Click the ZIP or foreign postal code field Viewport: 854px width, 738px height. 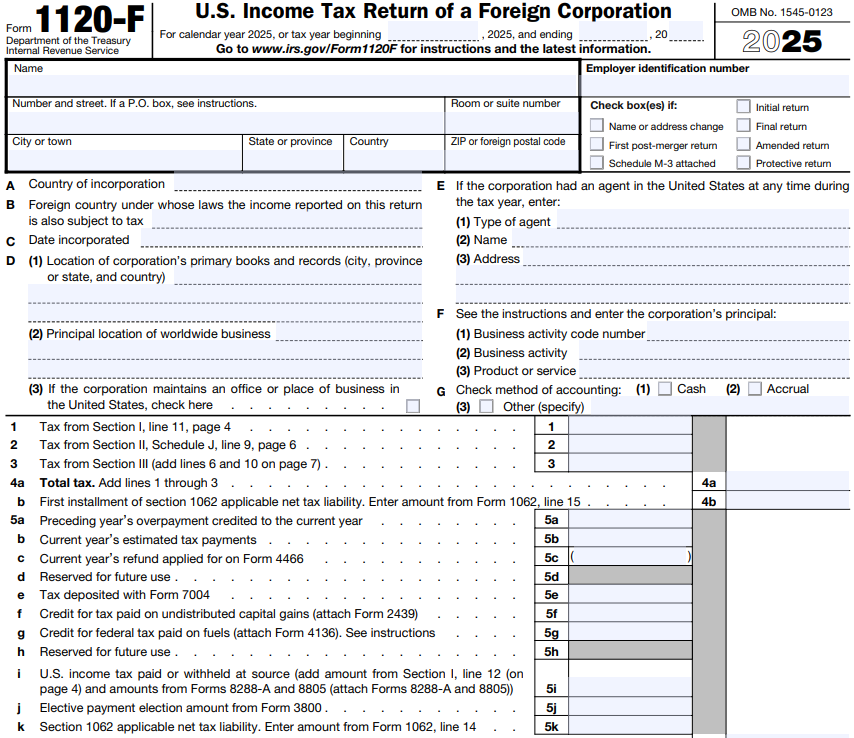tap(512, 160)
